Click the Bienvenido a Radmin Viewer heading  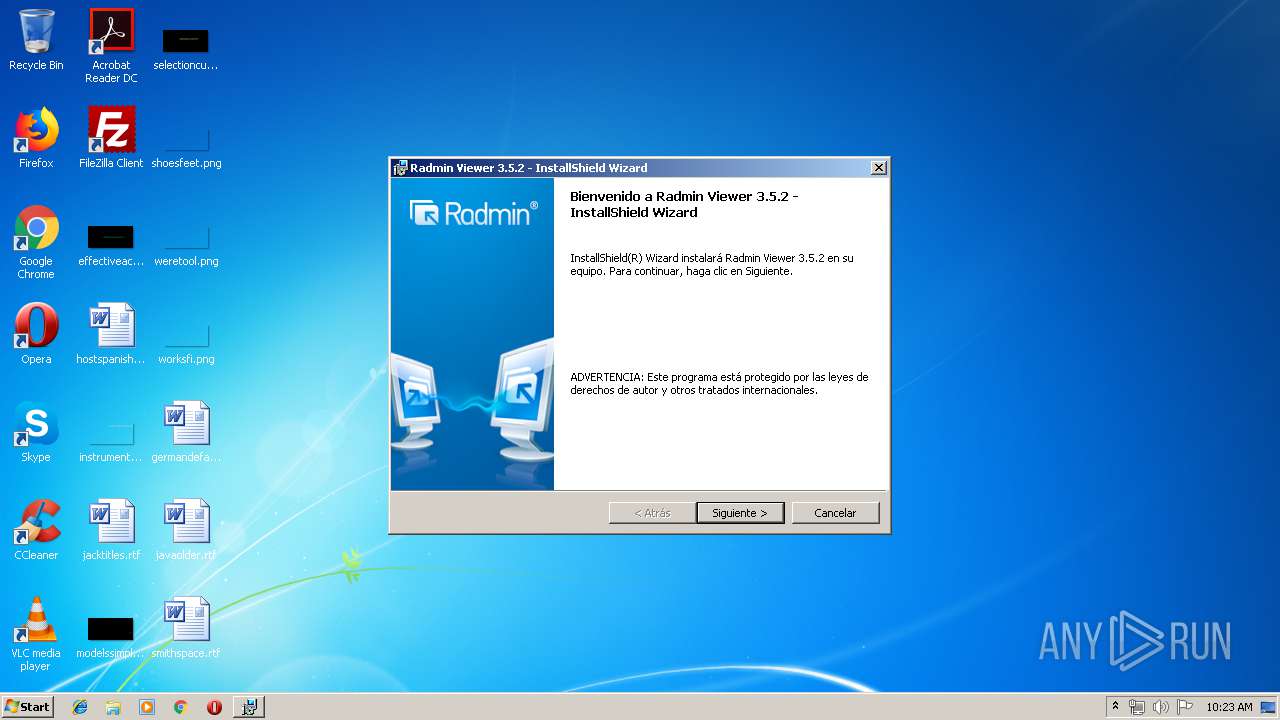tap(684, 204)
